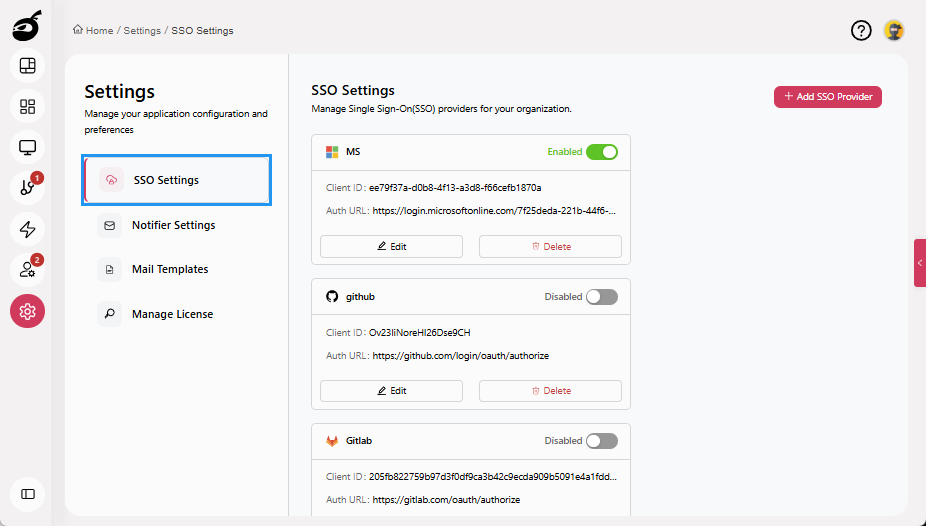Click the GitHub logo on github card
This screenshot has width=926, height=526.
pos(332,296)
